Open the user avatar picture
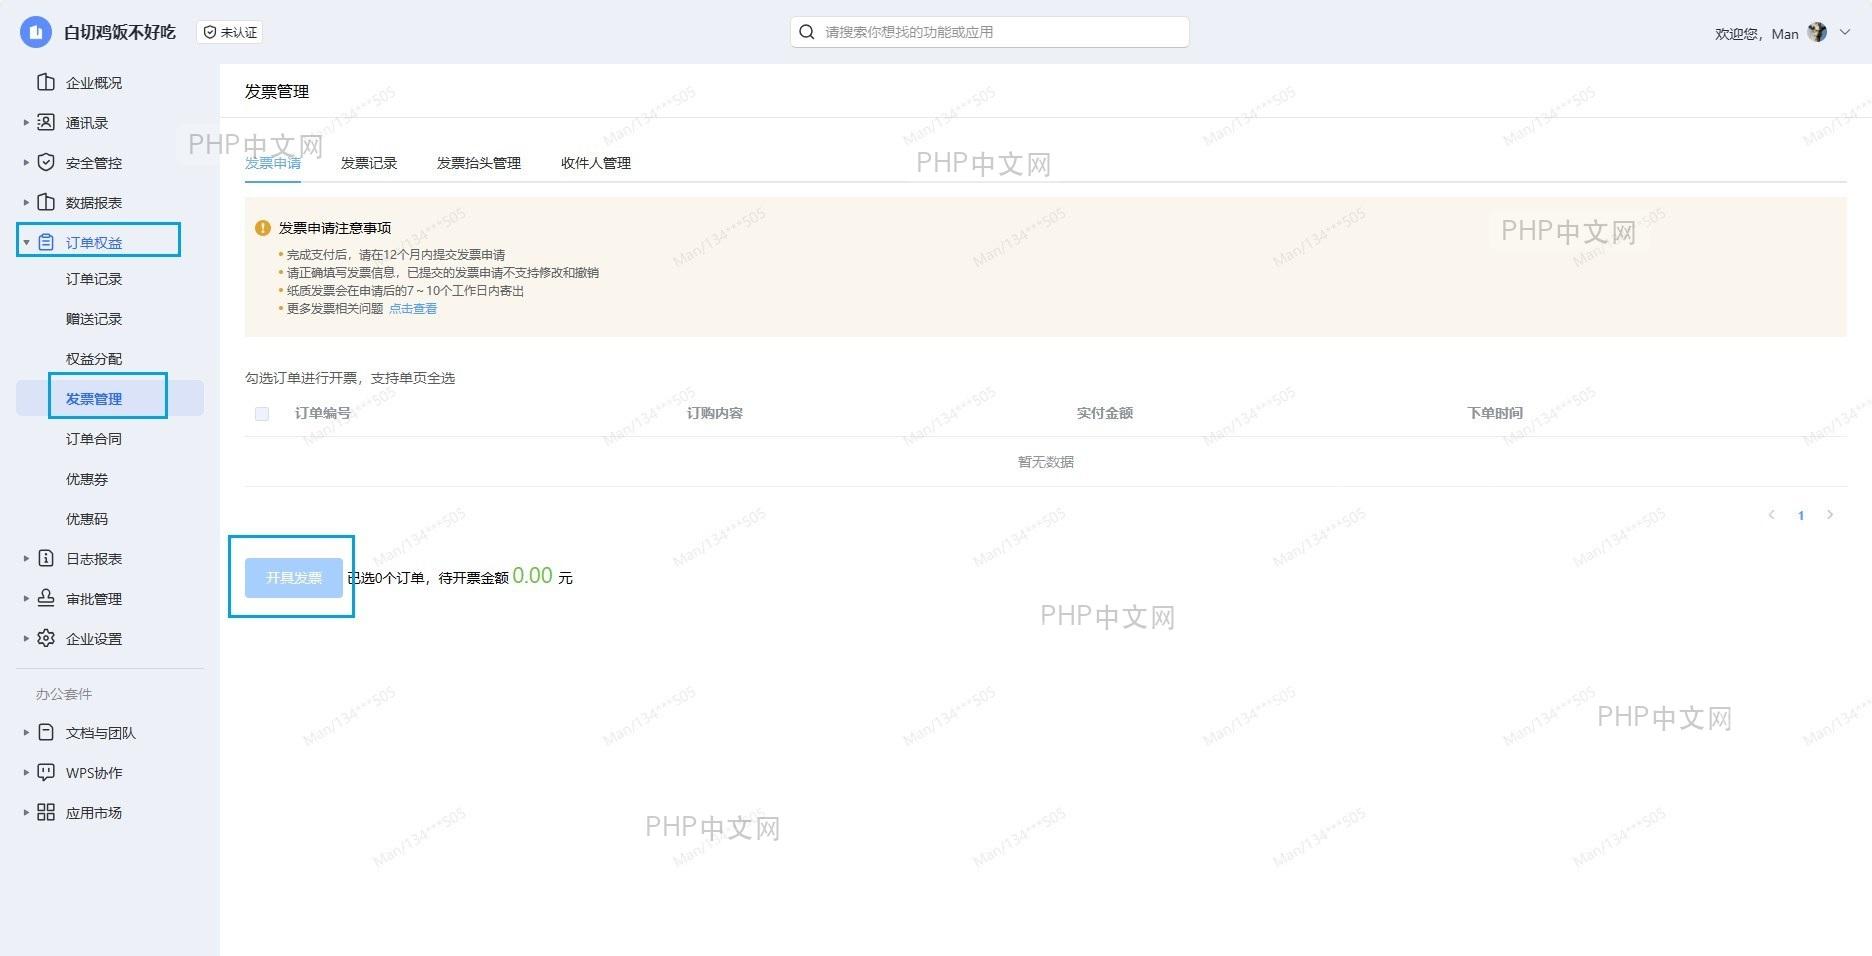This screenshot has width=1872, height=956. pyautogui.click(x=1817, y=33)
